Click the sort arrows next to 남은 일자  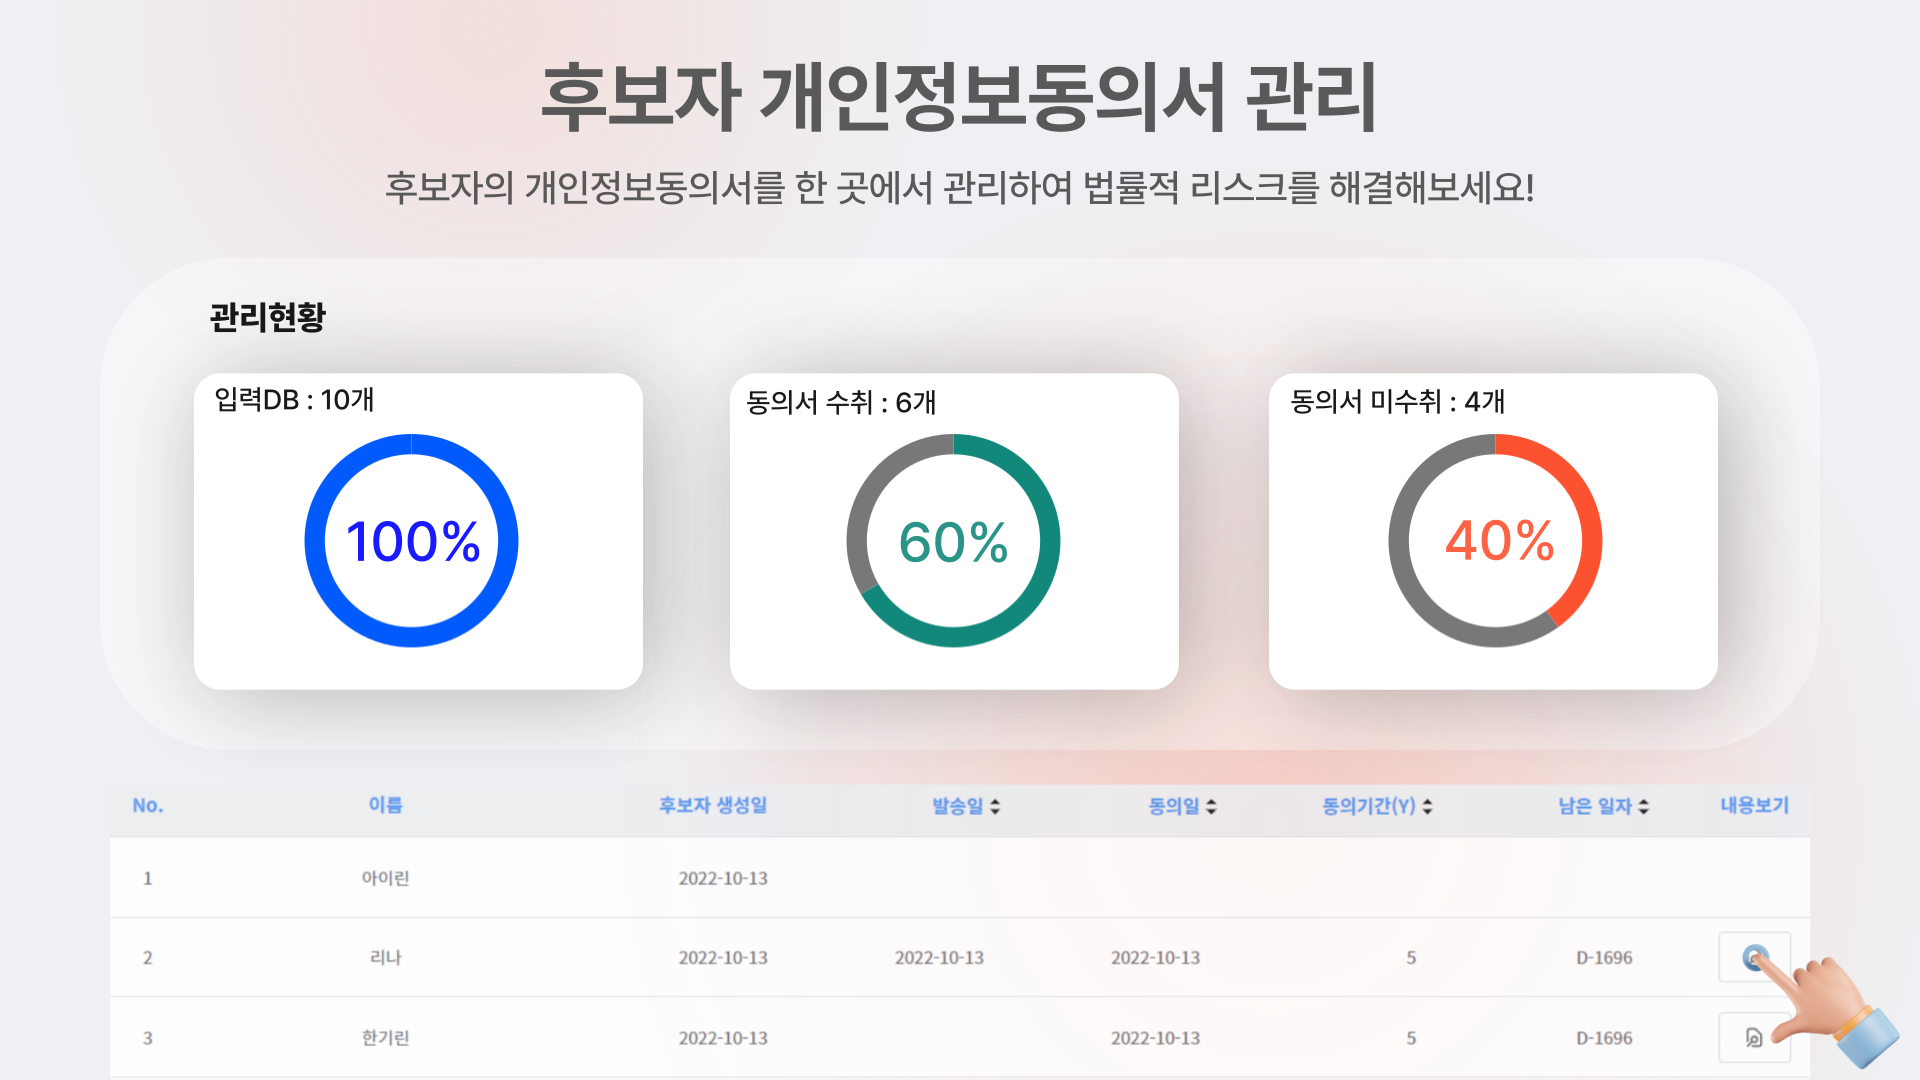pyautogui.click(x=1644, y=806)
